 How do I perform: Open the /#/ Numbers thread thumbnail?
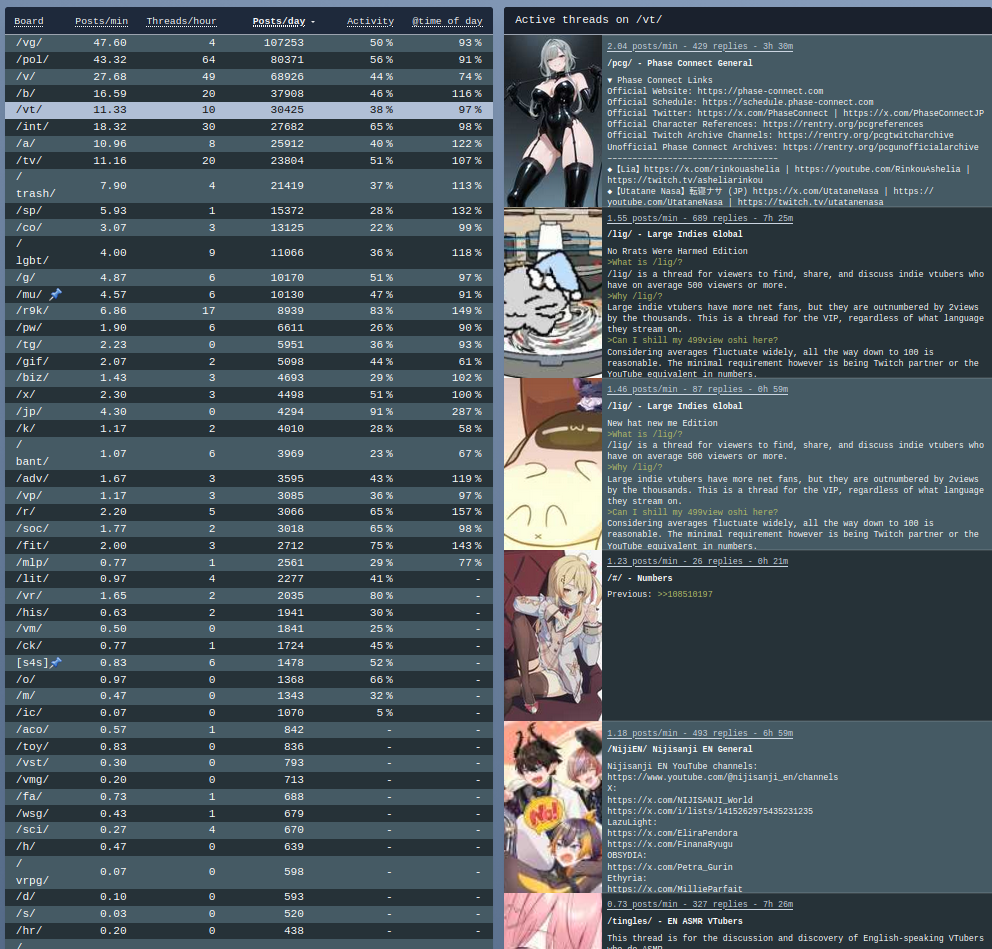tap(553, 636)
